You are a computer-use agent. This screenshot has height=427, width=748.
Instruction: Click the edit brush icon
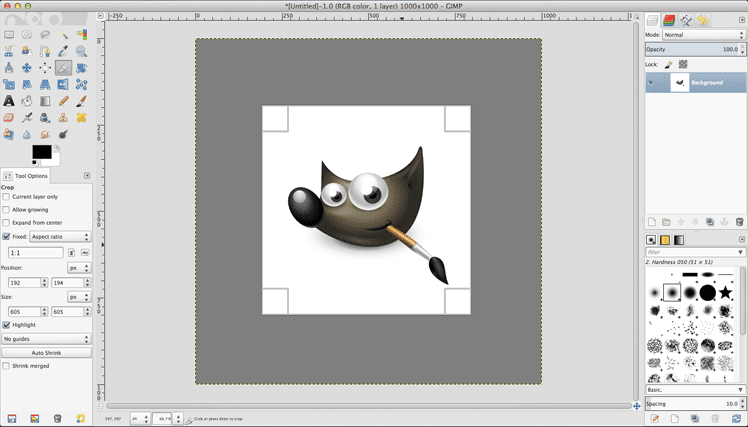(654, 418)
